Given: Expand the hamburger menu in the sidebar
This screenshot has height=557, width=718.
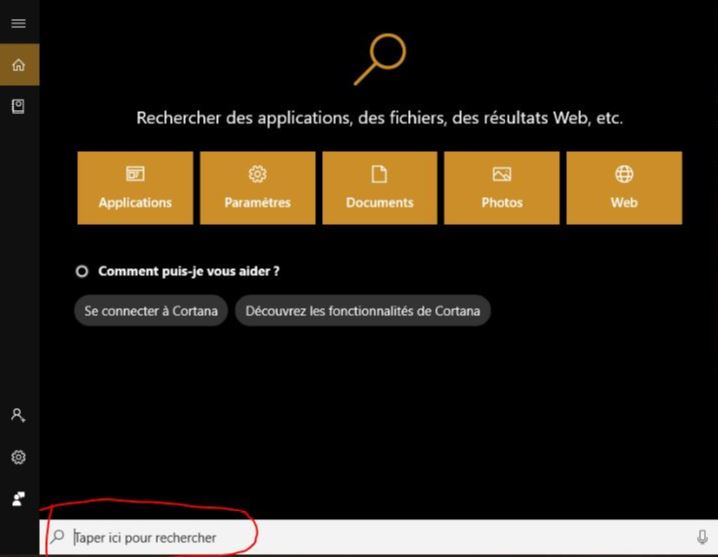Looking at the screenshot, I should (18, 23).
